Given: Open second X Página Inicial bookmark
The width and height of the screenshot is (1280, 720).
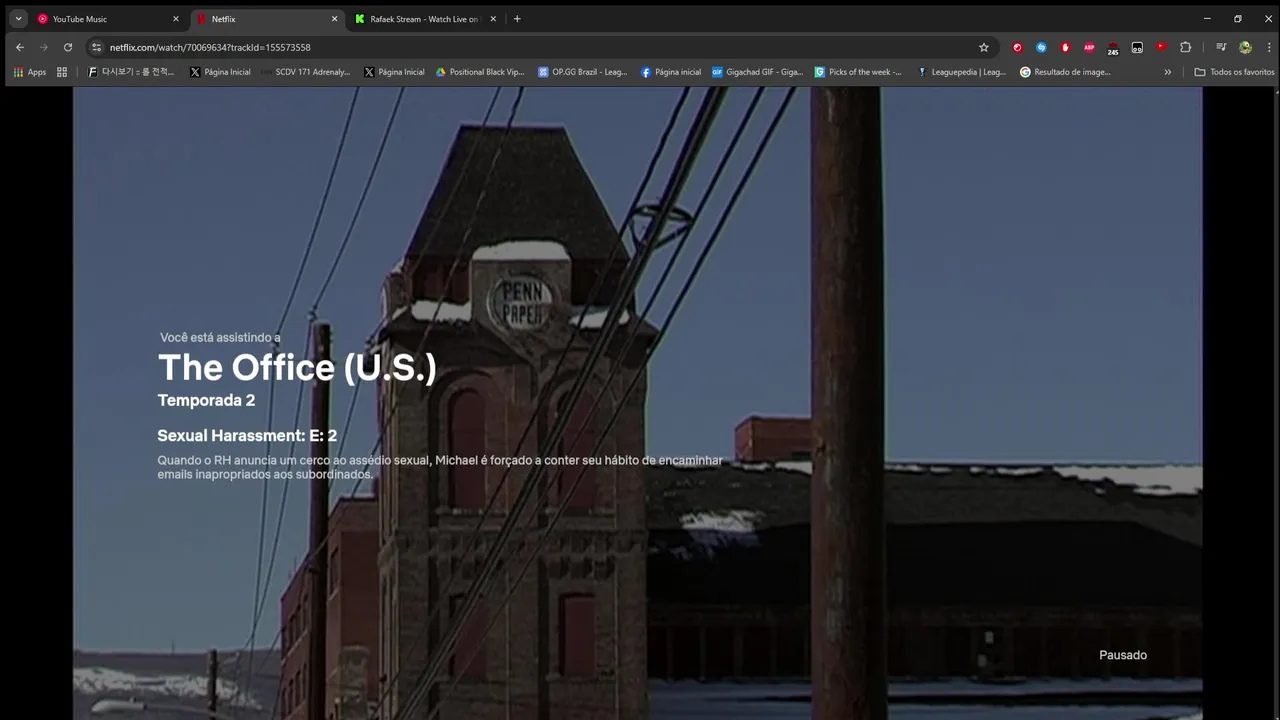Looking at the screenshot, I should pos(394,72).
